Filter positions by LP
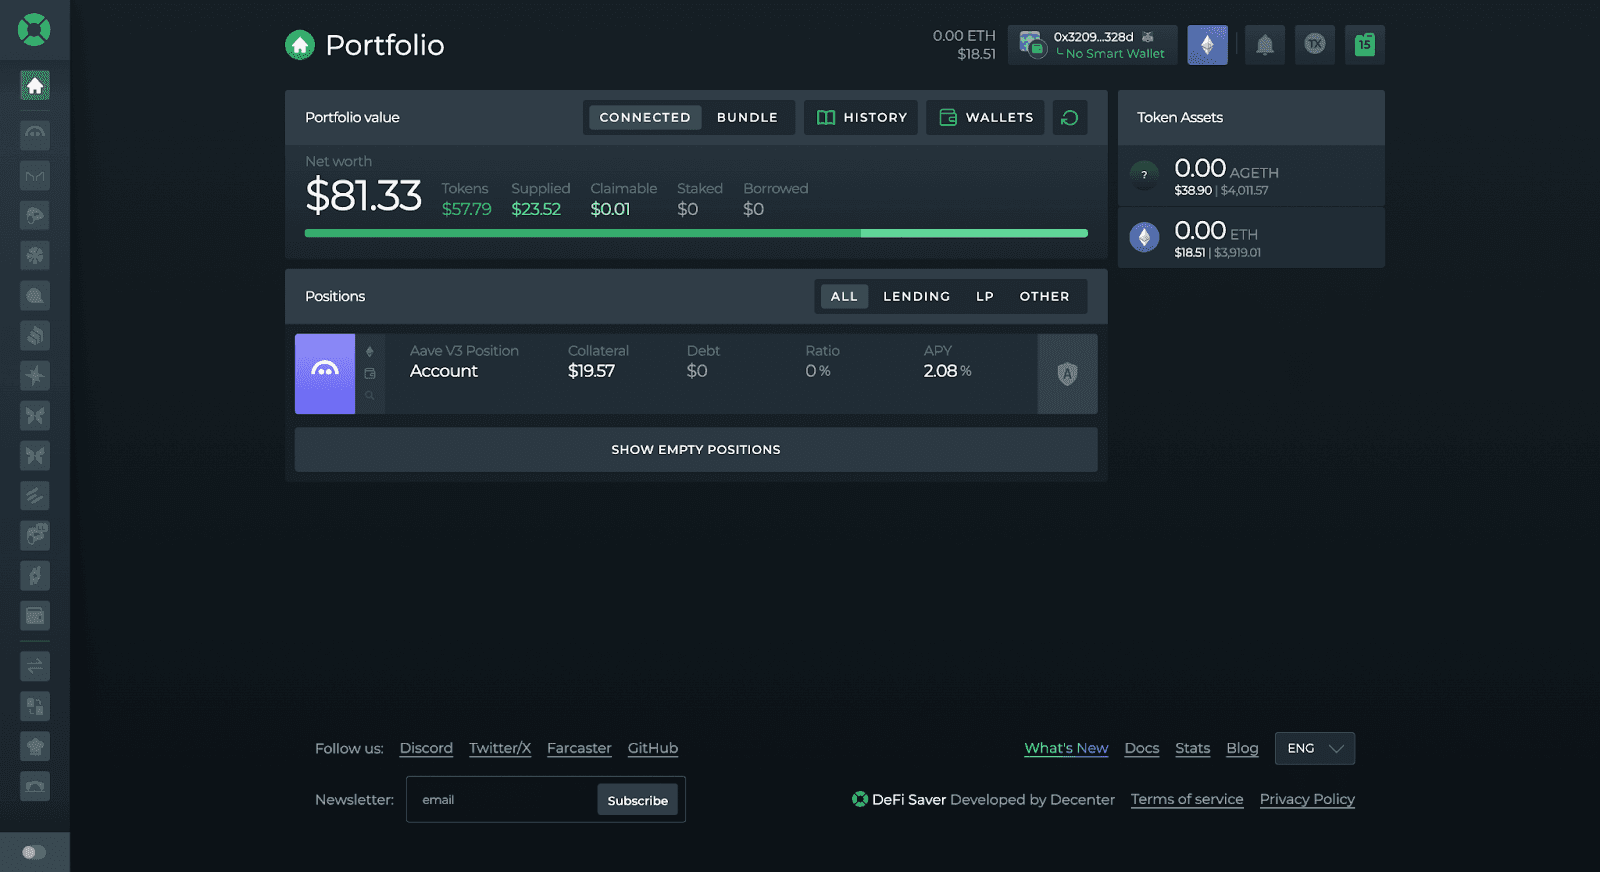The image size is (1600, 872). point(985,296)
